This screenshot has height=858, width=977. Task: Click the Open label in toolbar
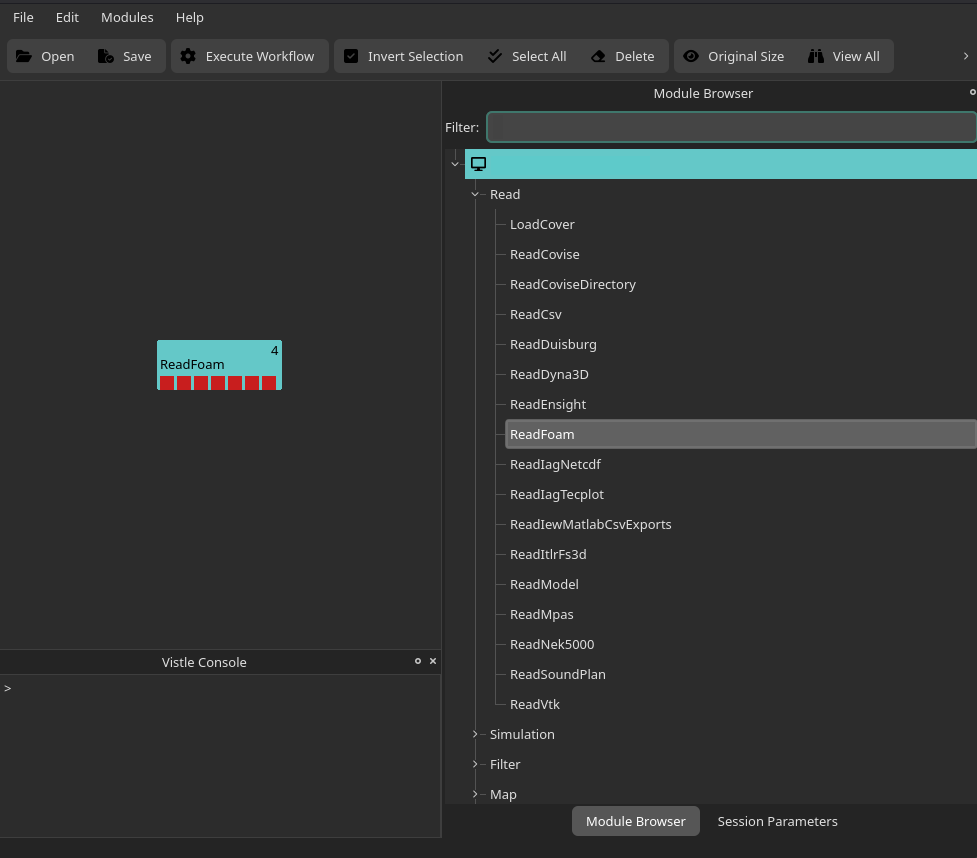point(57,56)
